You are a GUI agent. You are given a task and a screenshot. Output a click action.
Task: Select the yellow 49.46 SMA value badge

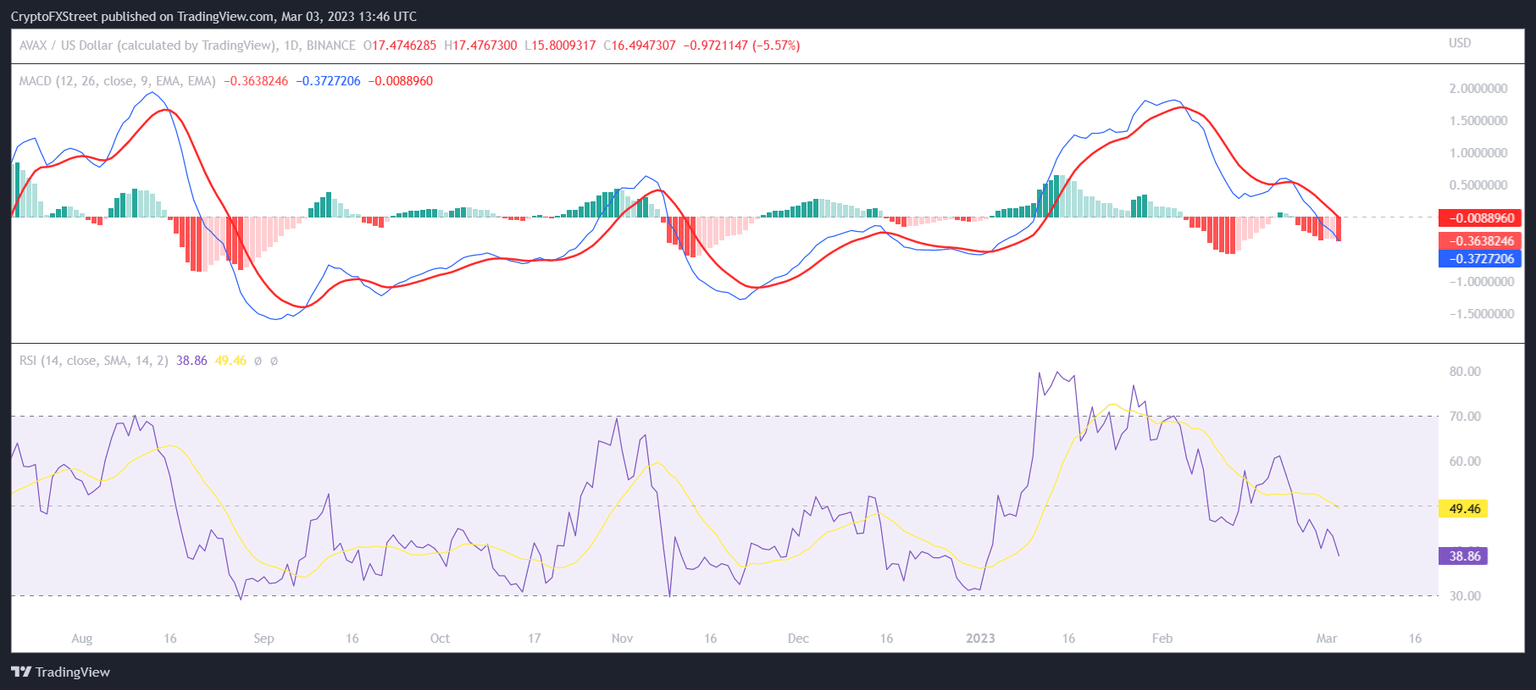[x=1462, y=509]
